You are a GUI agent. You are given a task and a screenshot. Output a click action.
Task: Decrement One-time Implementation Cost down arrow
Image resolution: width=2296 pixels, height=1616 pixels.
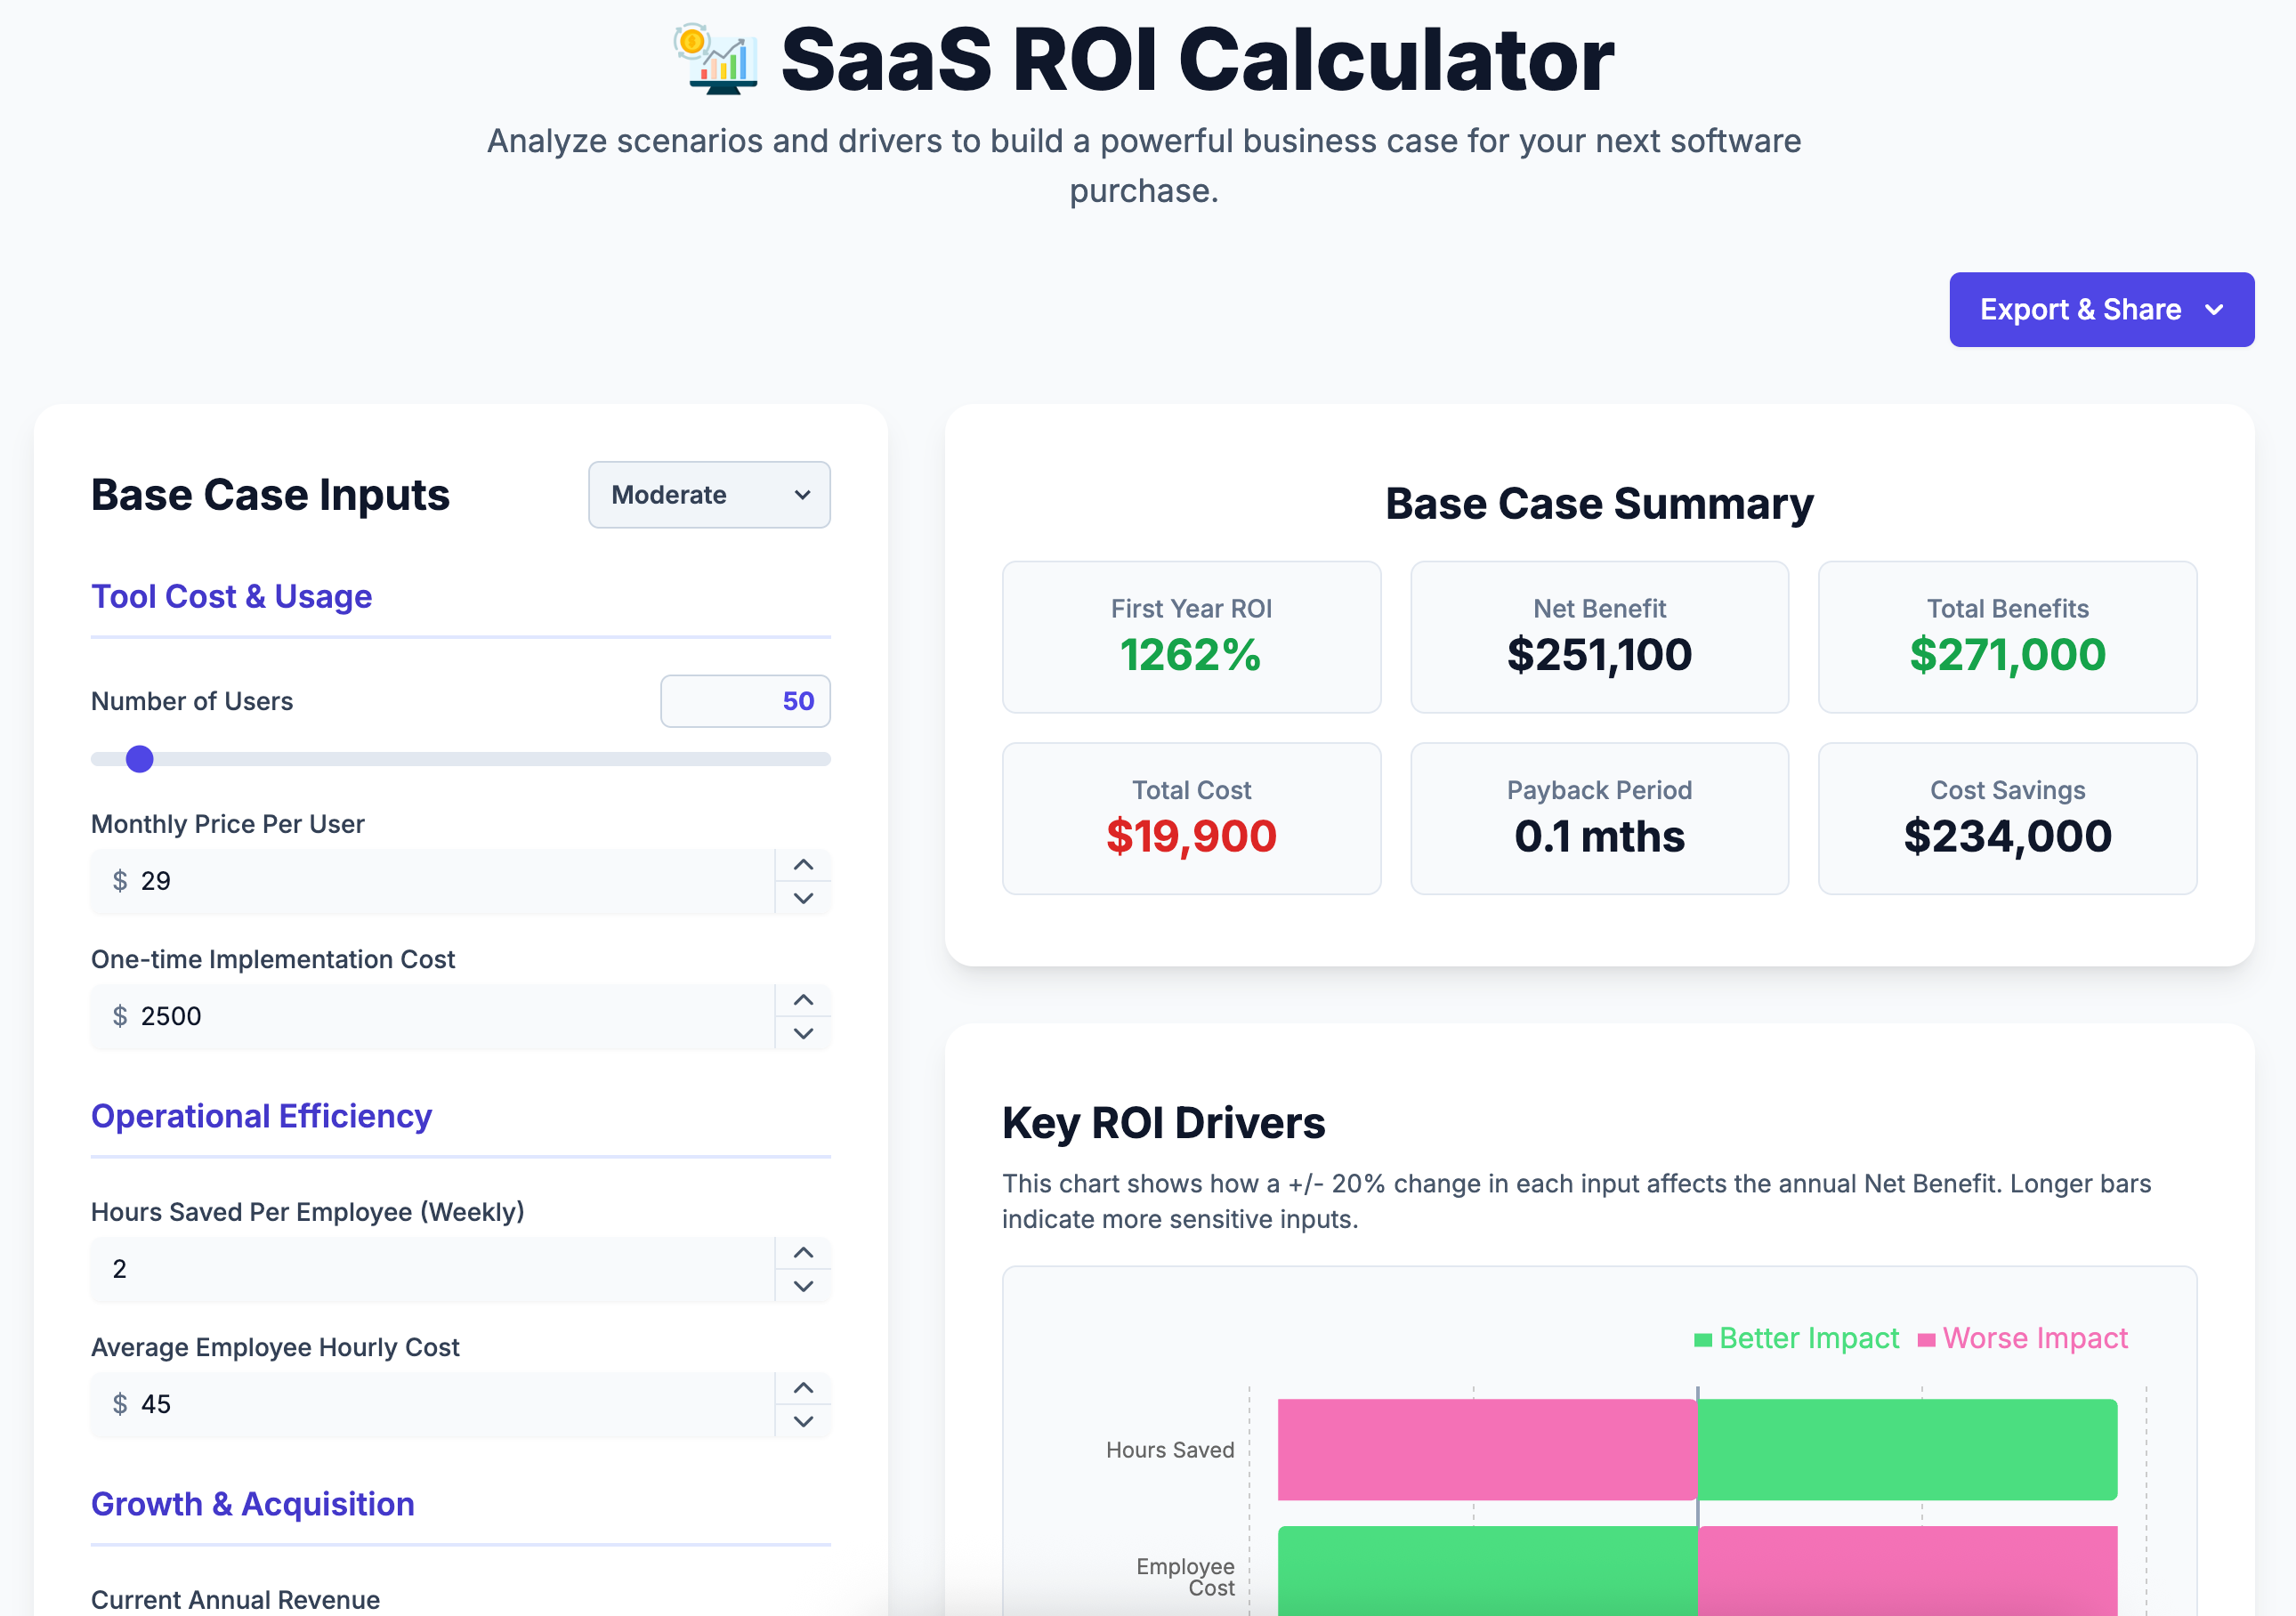click(x=803, y=1033)
